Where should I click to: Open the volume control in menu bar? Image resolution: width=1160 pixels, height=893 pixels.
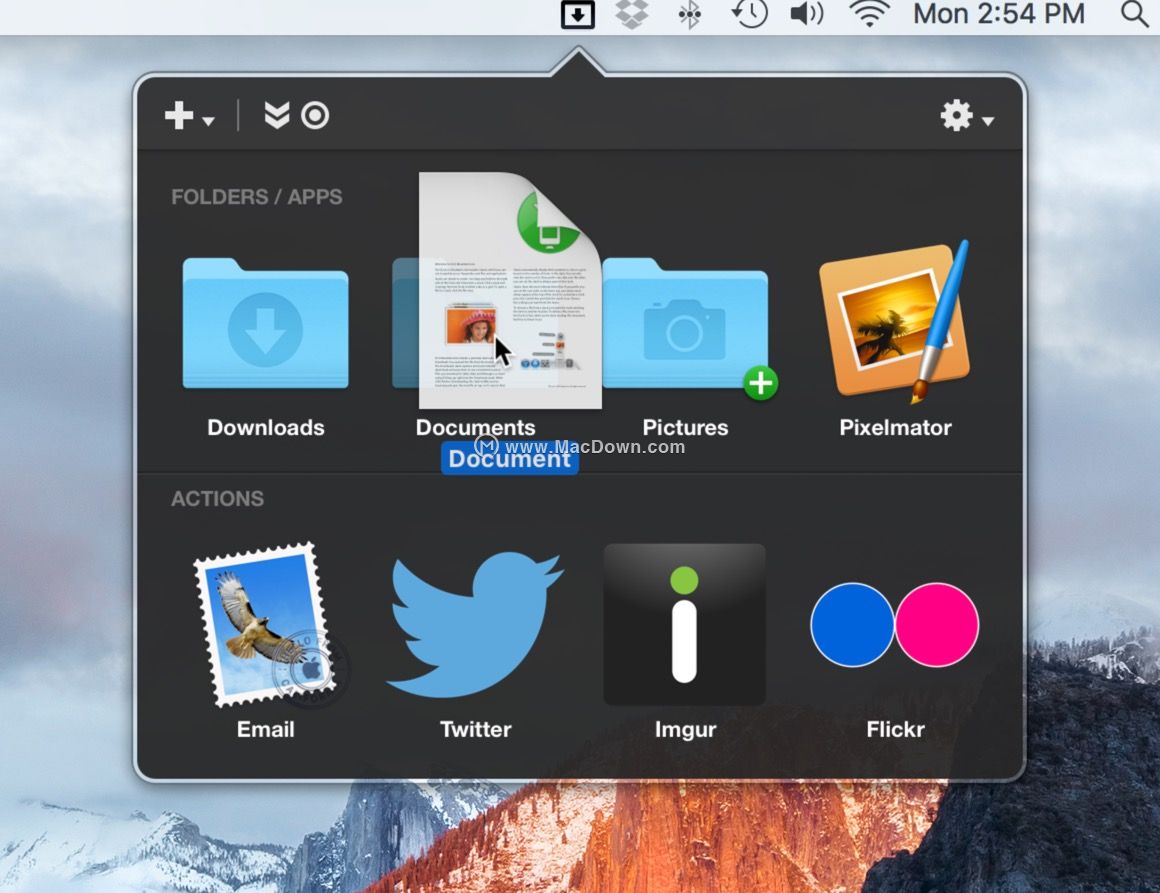point(806,14)
